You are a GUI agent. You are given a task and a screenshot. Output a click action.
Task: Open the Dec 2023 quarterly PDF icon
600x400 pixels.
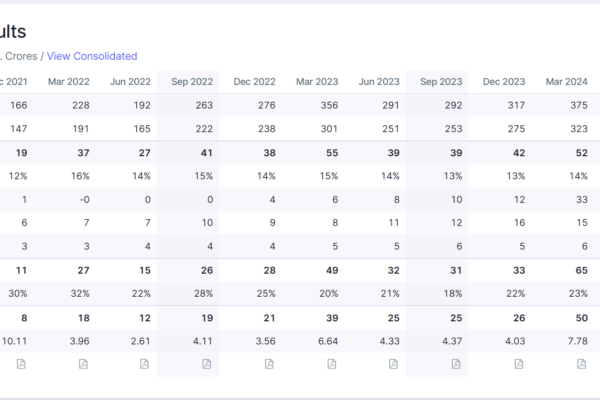(x=519, y=364)
